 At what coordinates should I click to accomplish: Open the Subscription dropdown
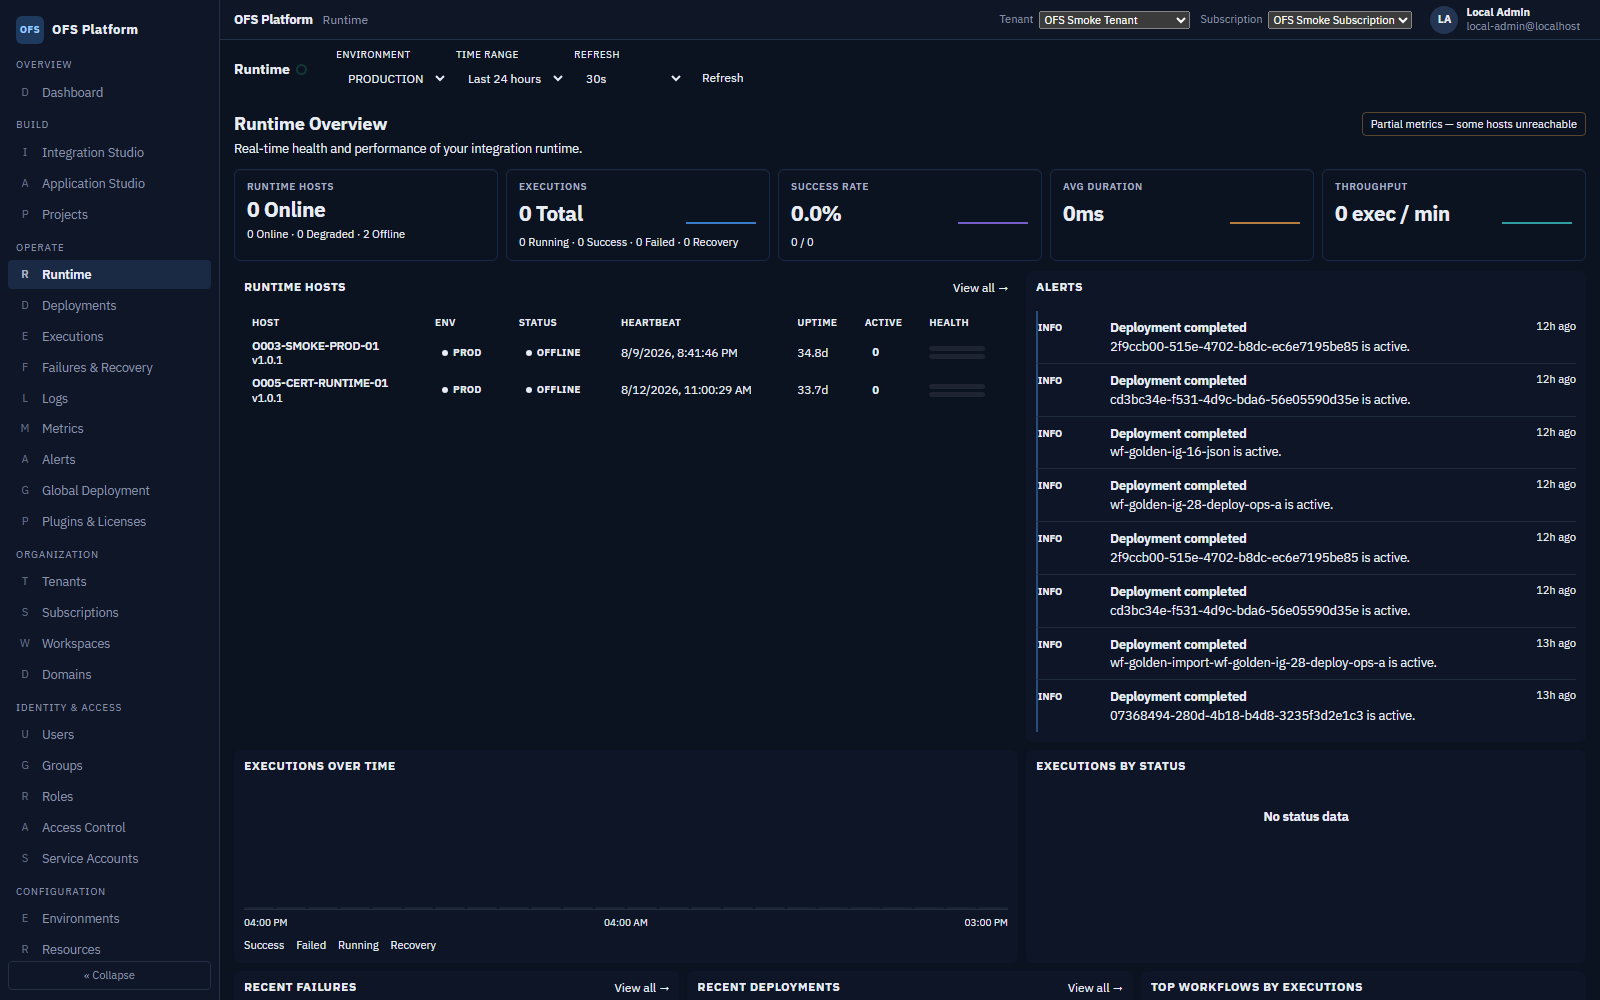1340,20
